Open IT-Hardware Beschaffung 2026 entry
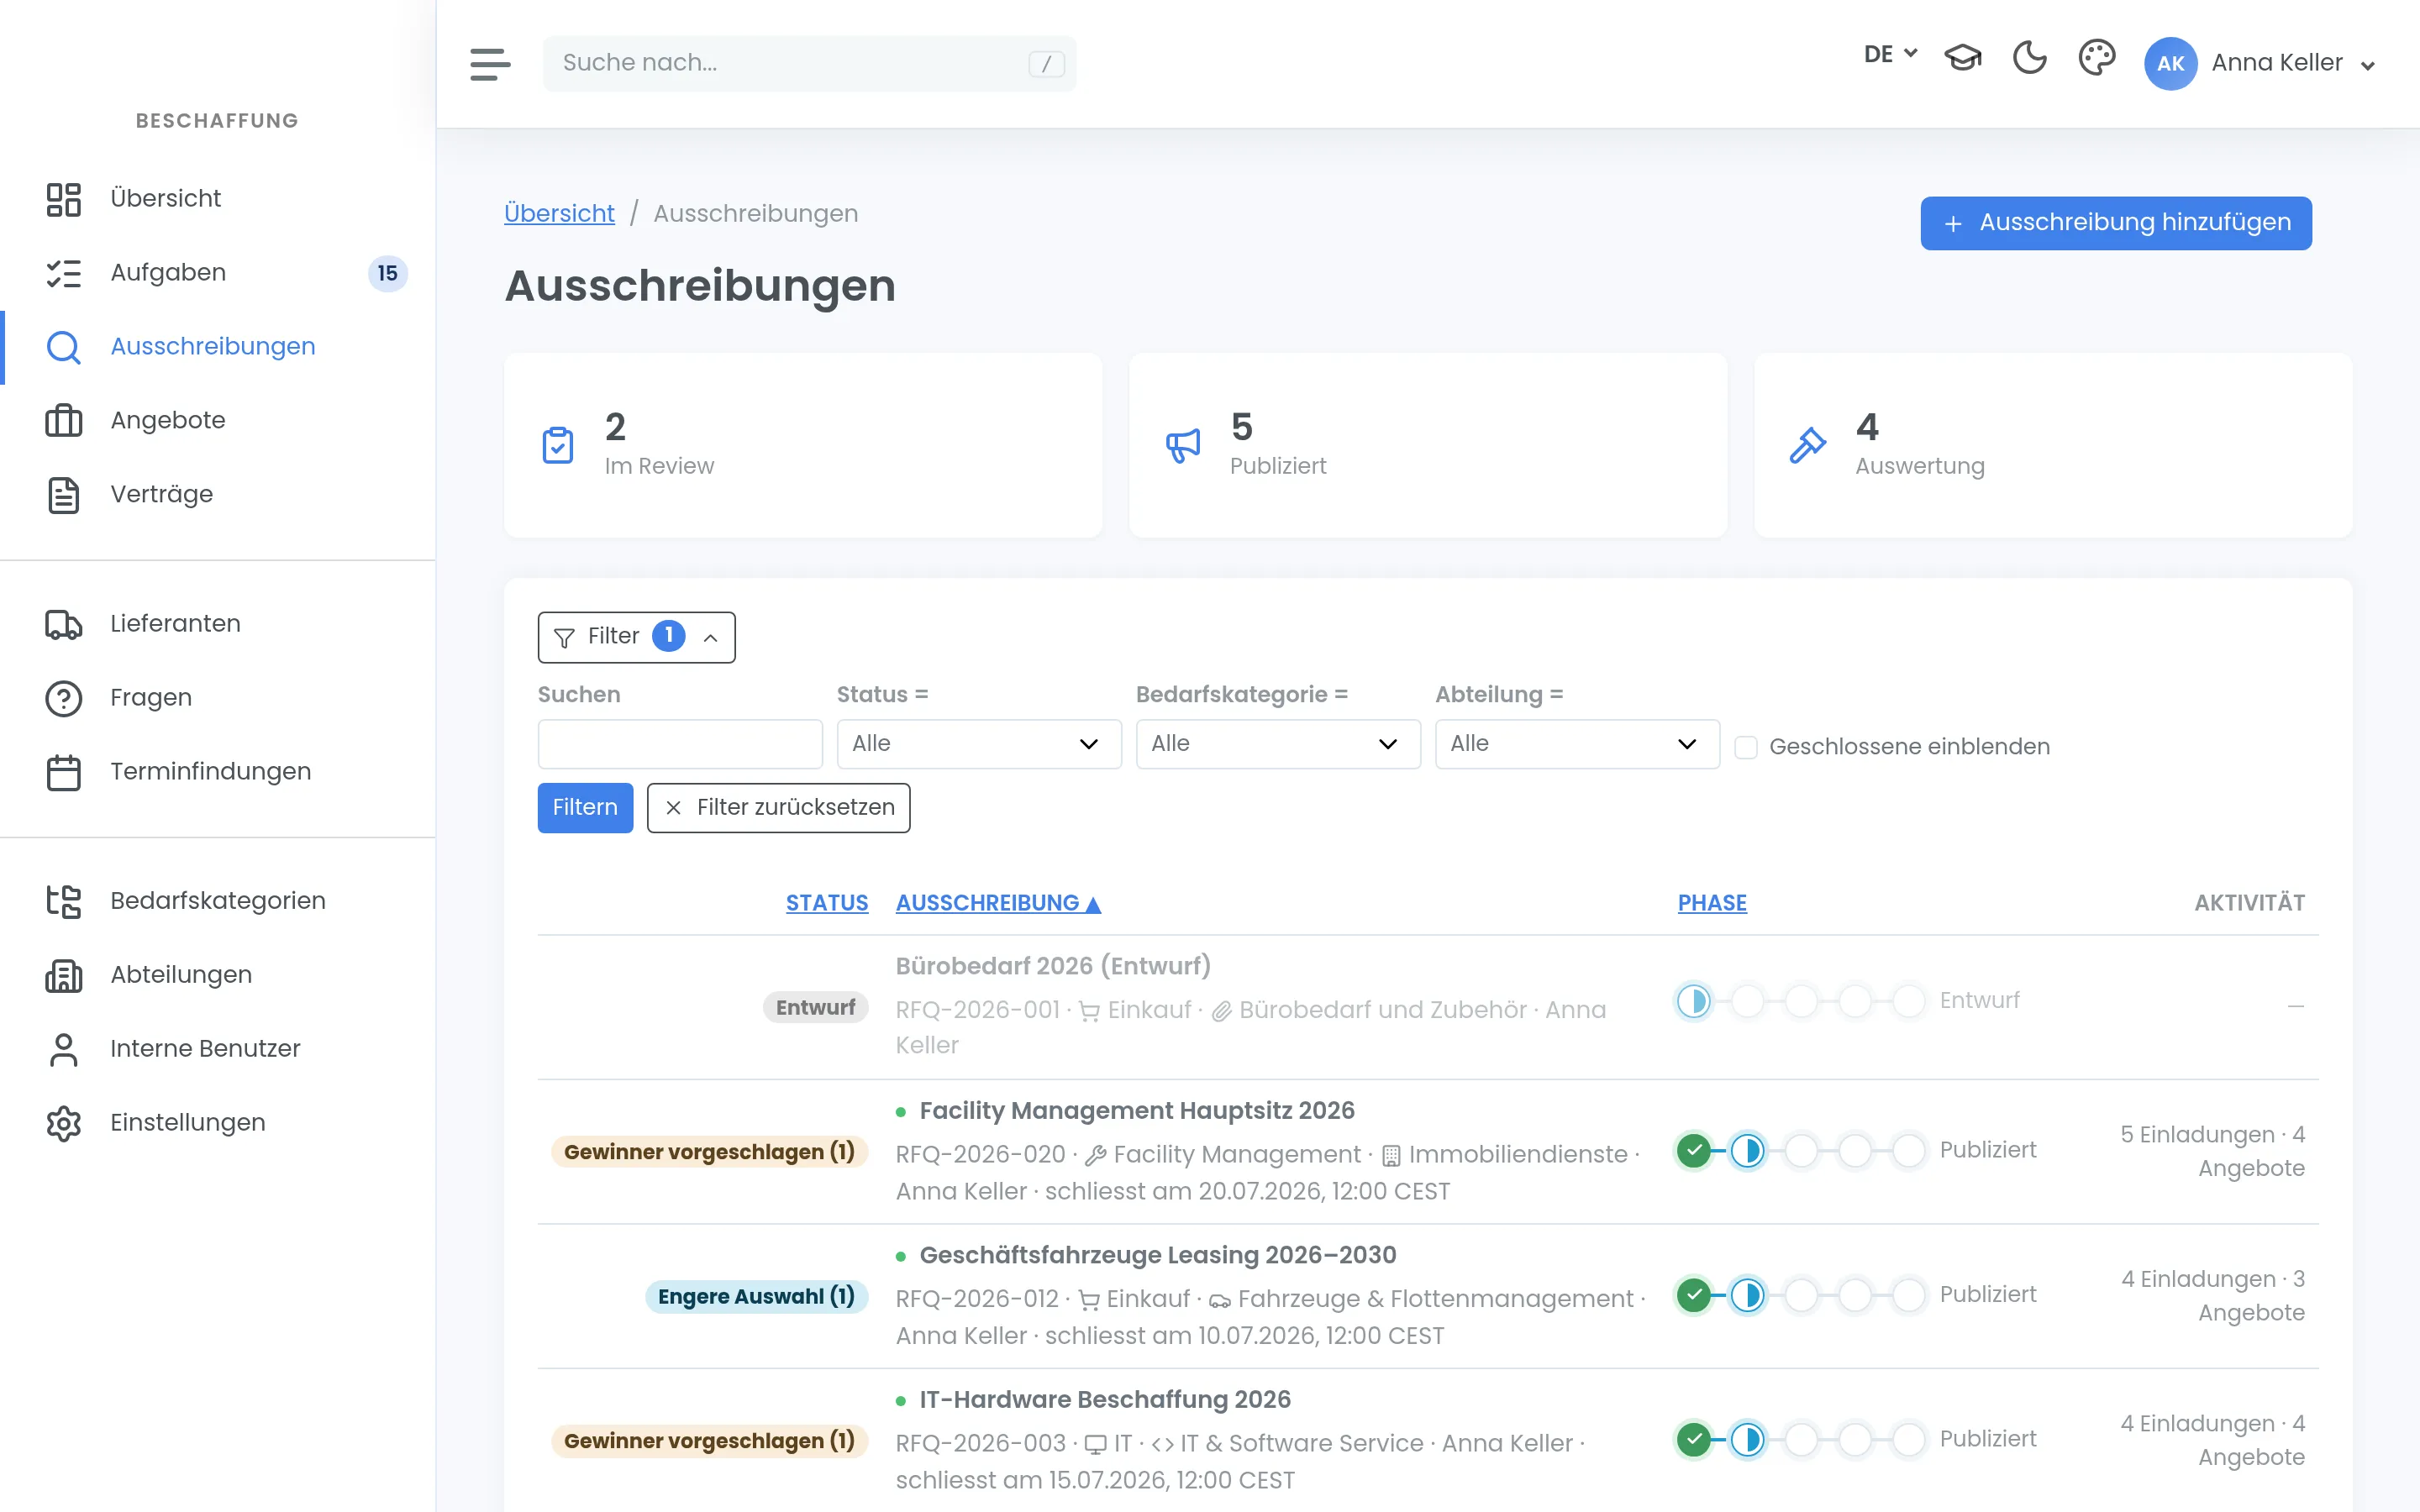Viewport: 2420px width, 1512px height. click(x=1105, y=1399)
